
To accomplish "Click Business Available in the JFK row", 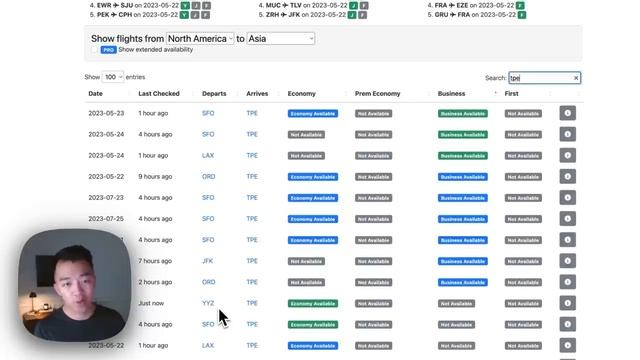I will pos(462,261).
